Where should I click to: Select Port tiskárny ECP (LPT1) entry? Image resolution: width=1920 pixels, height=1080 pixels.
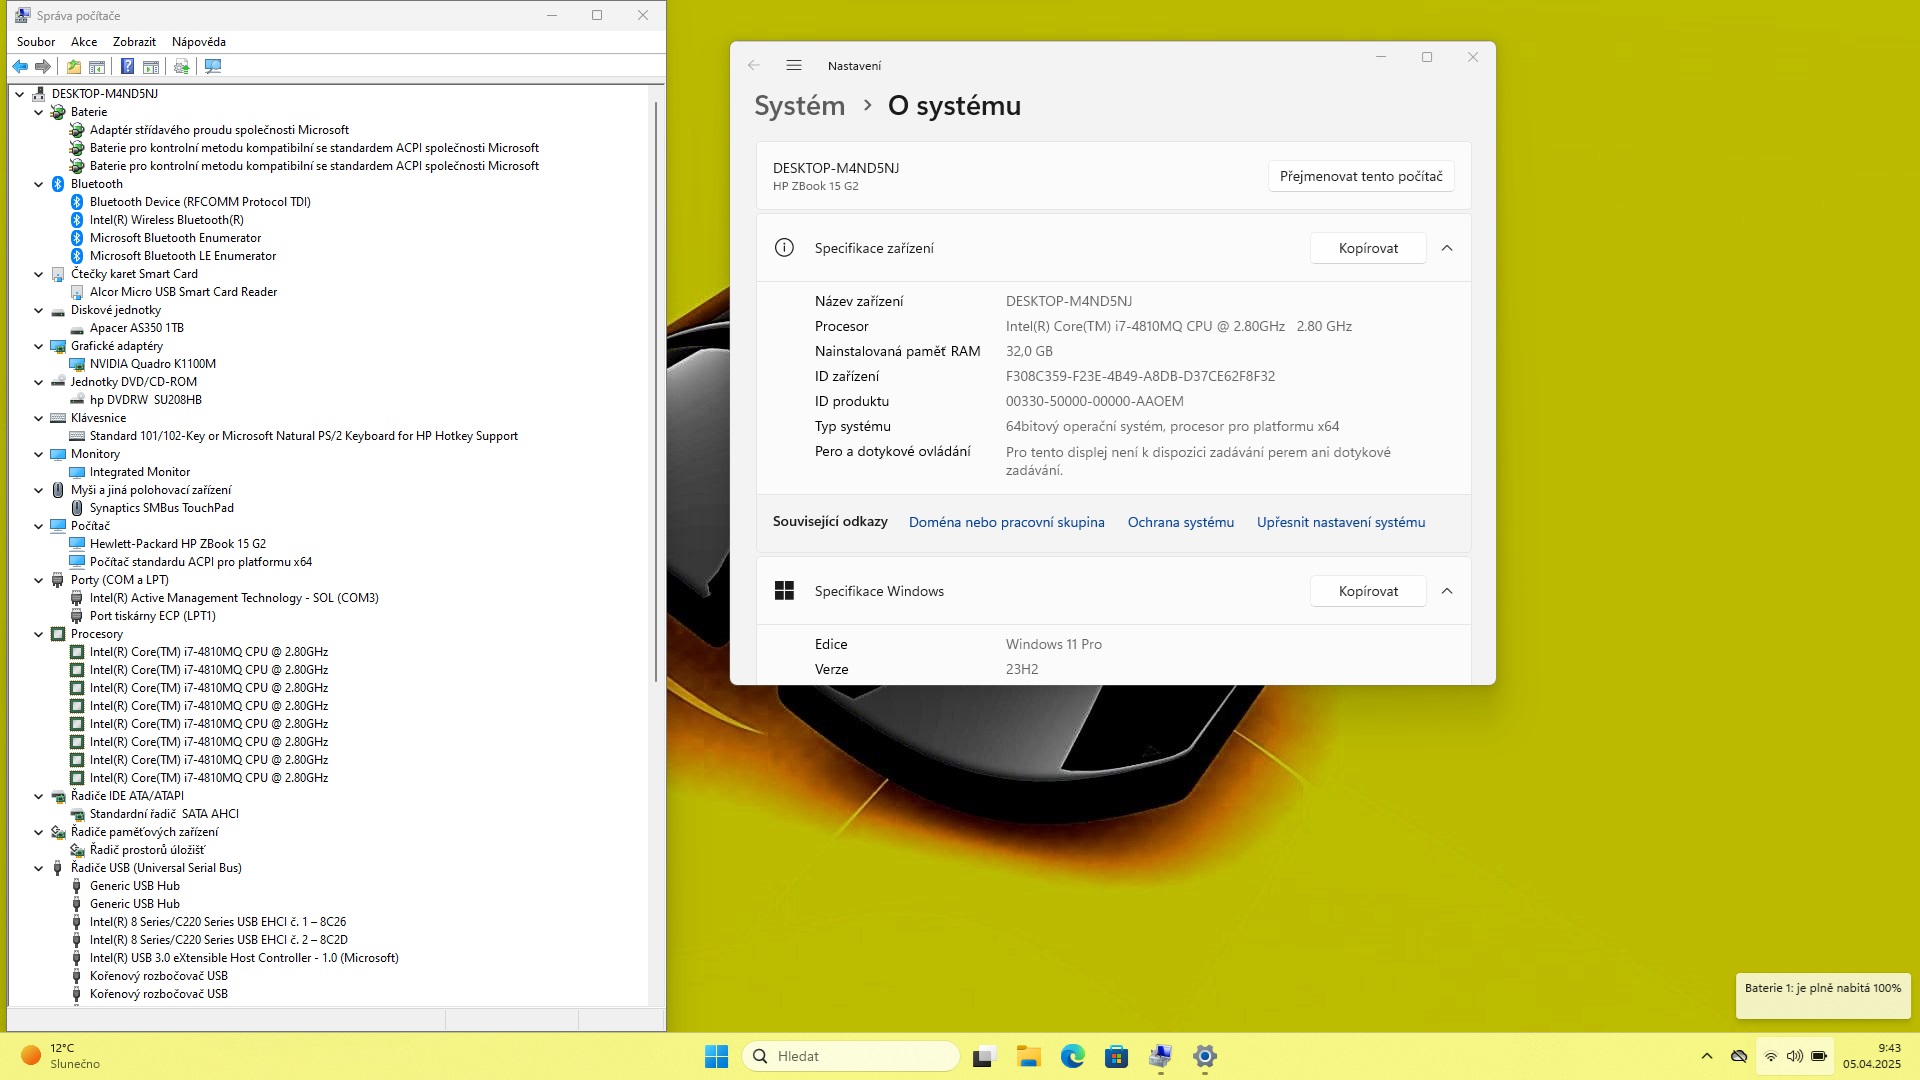[153, 616]
